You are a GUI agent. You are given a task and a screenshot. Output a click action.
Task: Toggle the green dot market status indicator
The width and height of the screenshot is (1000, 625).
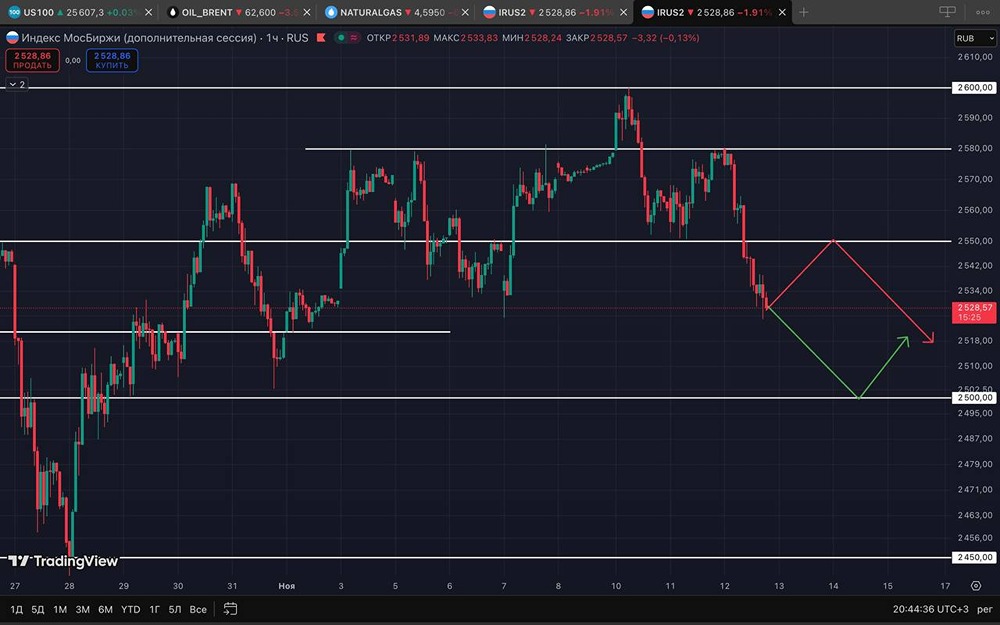tap(342, 38)
